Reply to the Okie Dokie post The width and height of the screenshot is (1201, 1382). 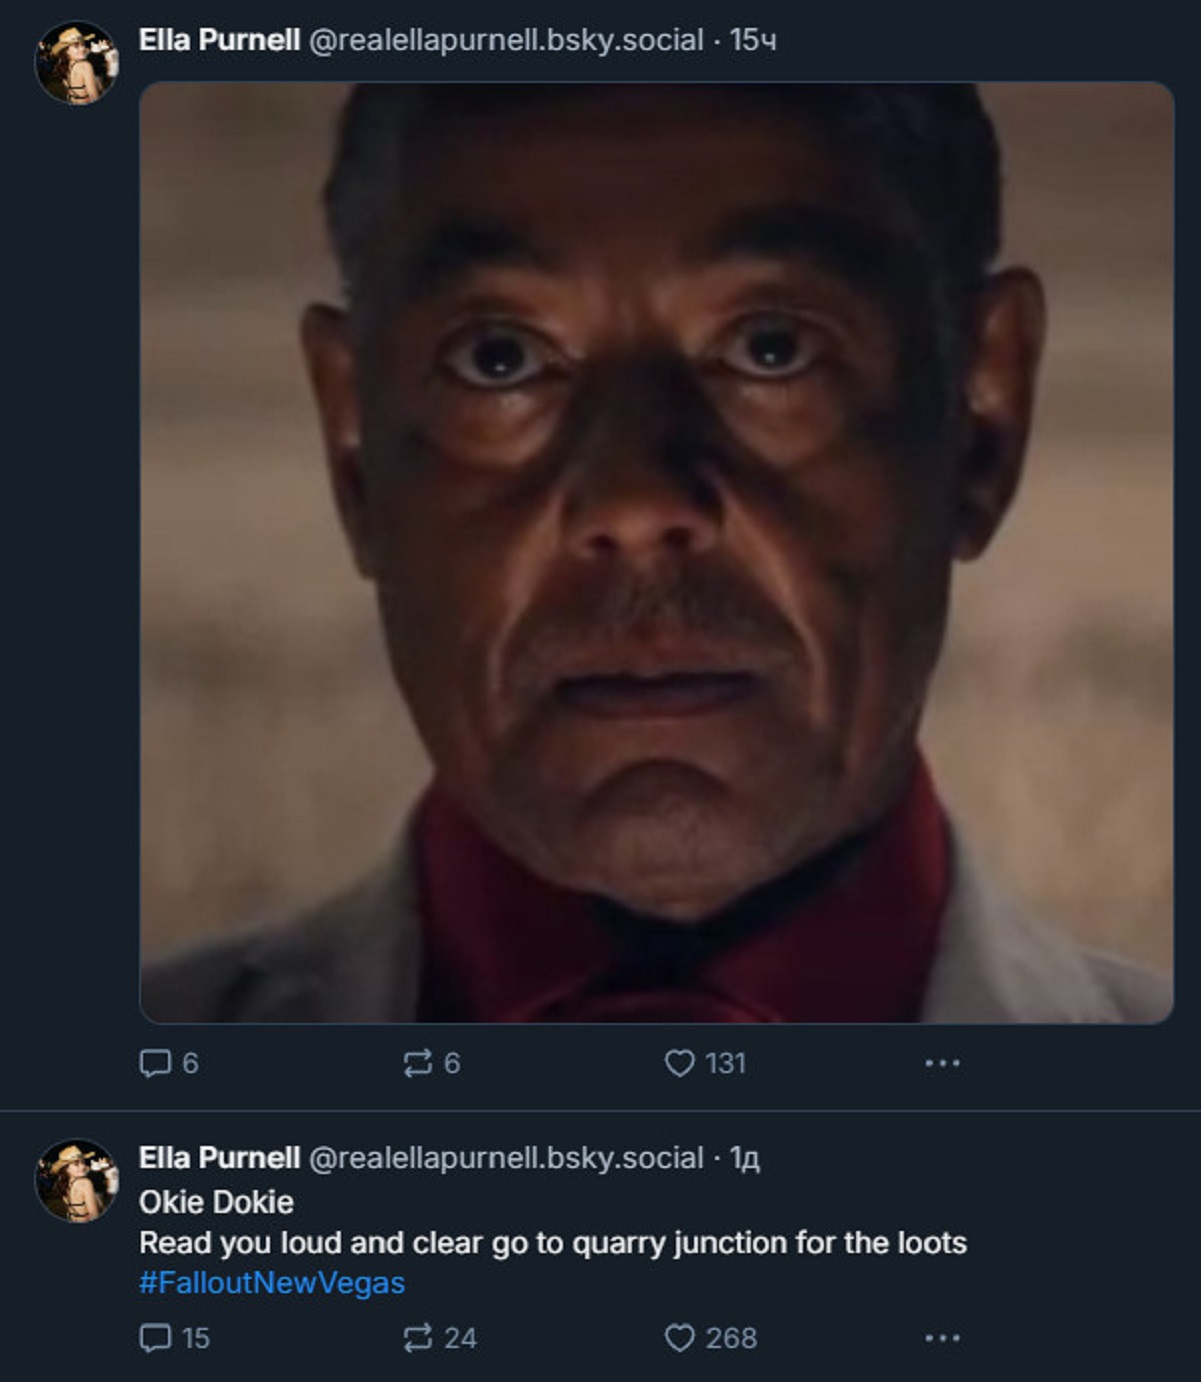point(155,1338)
